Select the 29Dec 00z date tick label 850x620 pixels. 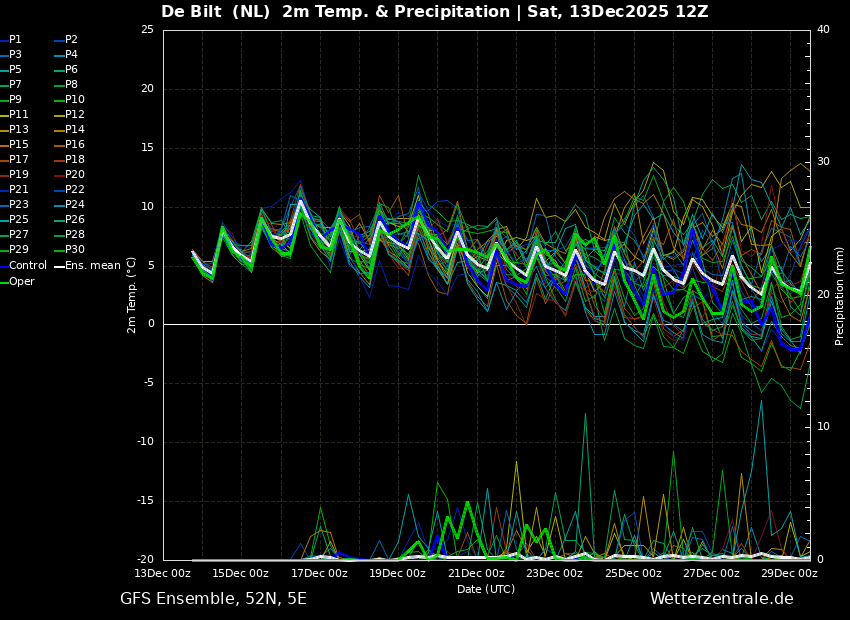790,573
